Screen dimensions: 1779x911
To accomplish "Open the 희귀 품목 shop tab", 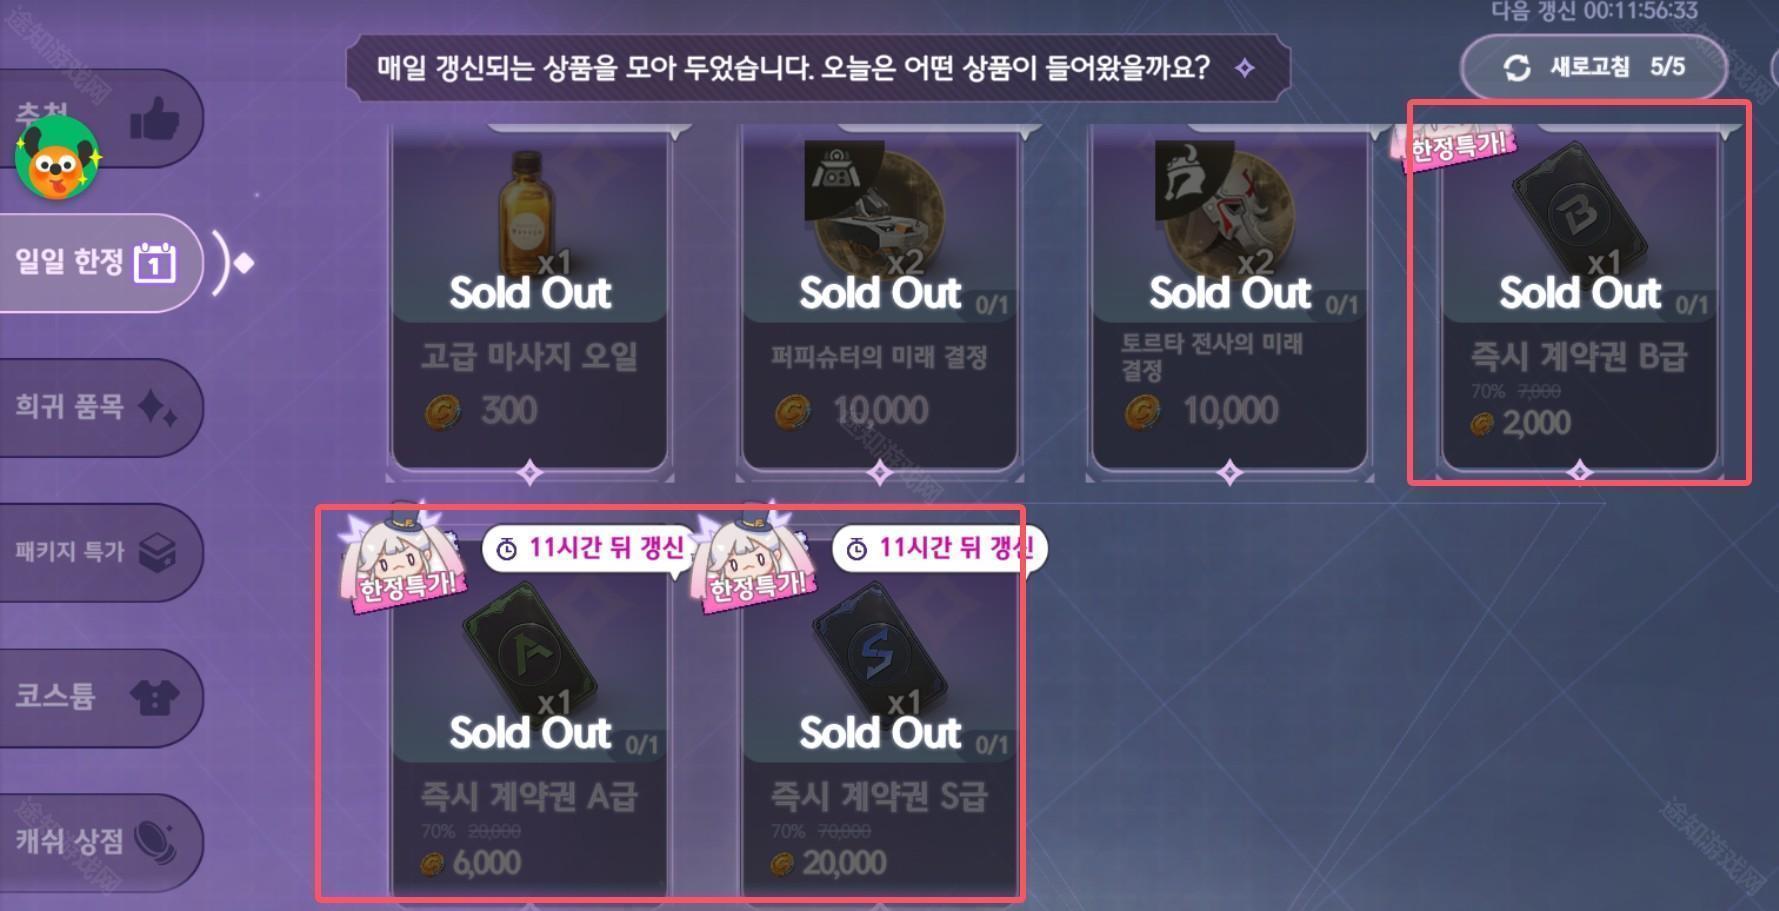I will [68, 407].
